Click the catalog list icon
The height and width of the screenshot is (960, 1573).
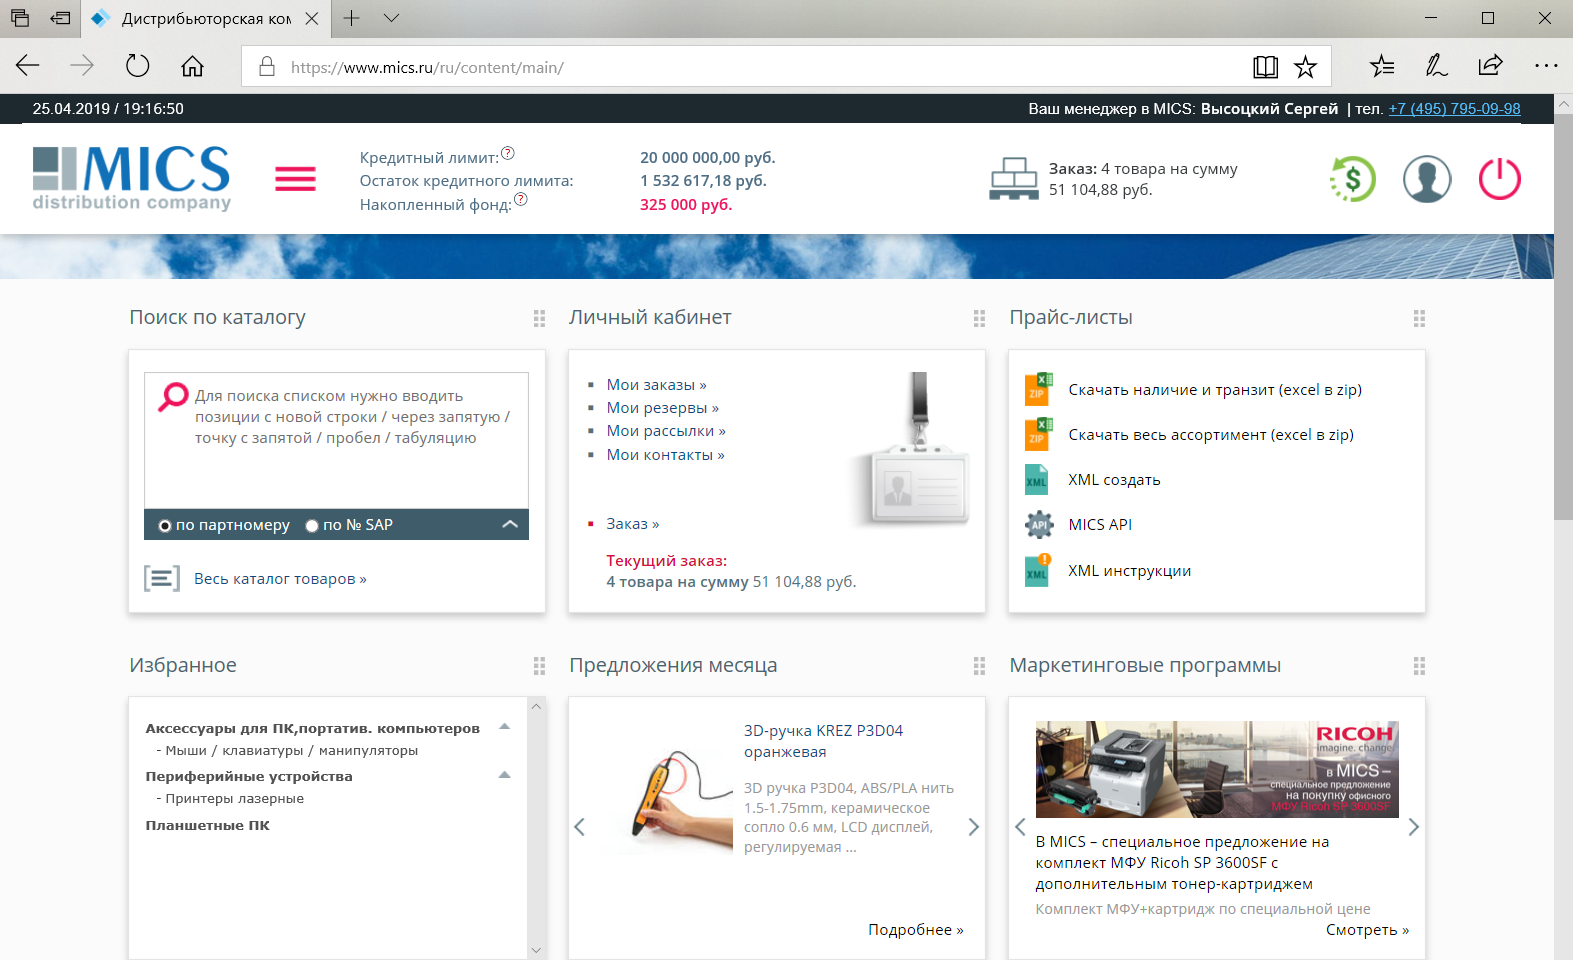162,579
